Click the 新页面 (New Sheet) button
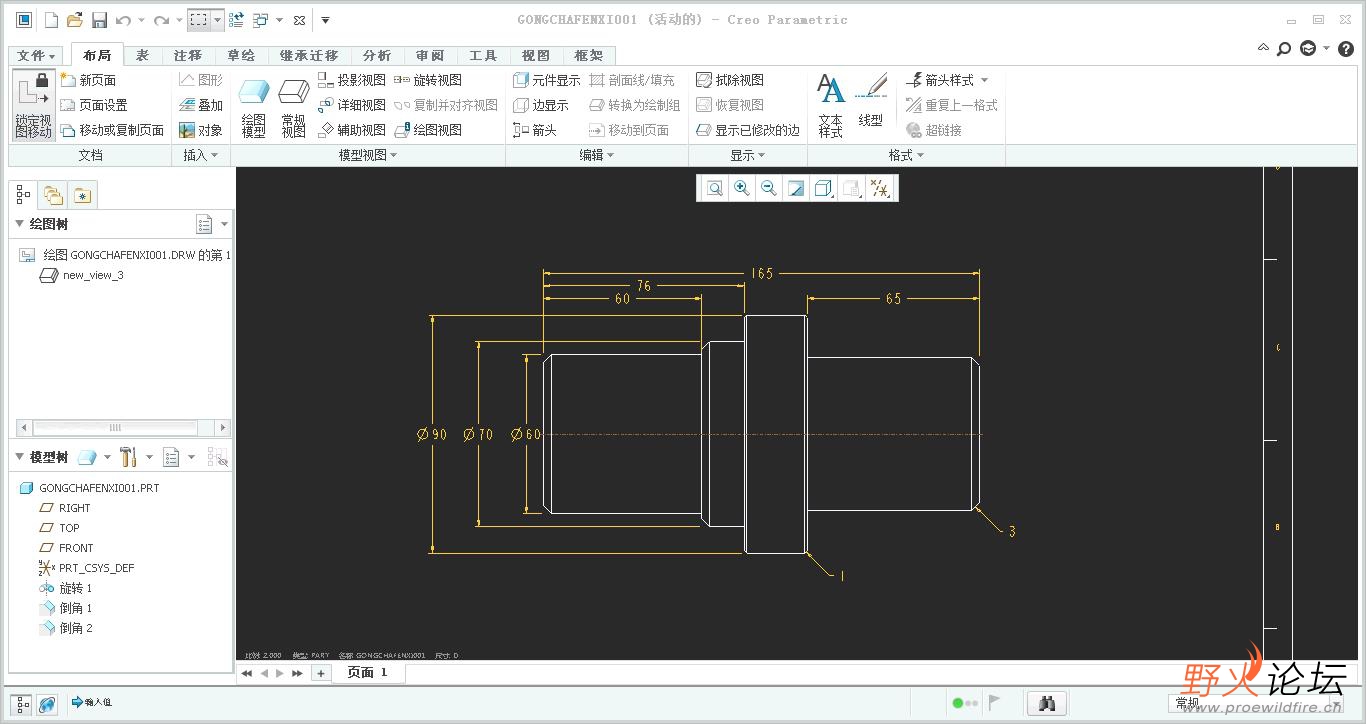The height and width of the screenshot is (724, 1366). [x=88, y=80]
